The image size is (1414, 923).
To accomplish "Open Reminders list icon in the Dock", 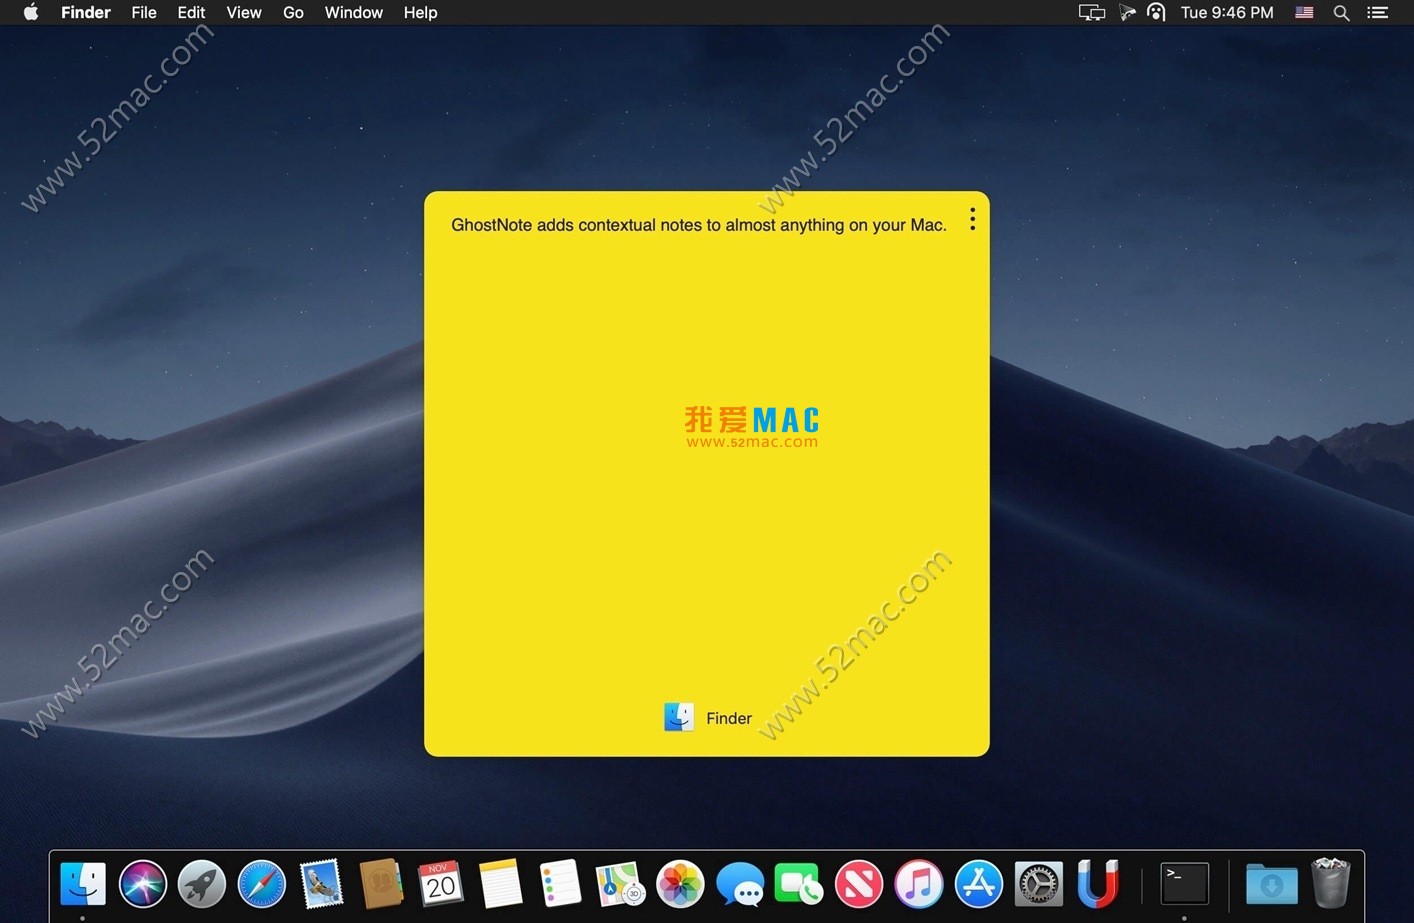I will [560, 884].
